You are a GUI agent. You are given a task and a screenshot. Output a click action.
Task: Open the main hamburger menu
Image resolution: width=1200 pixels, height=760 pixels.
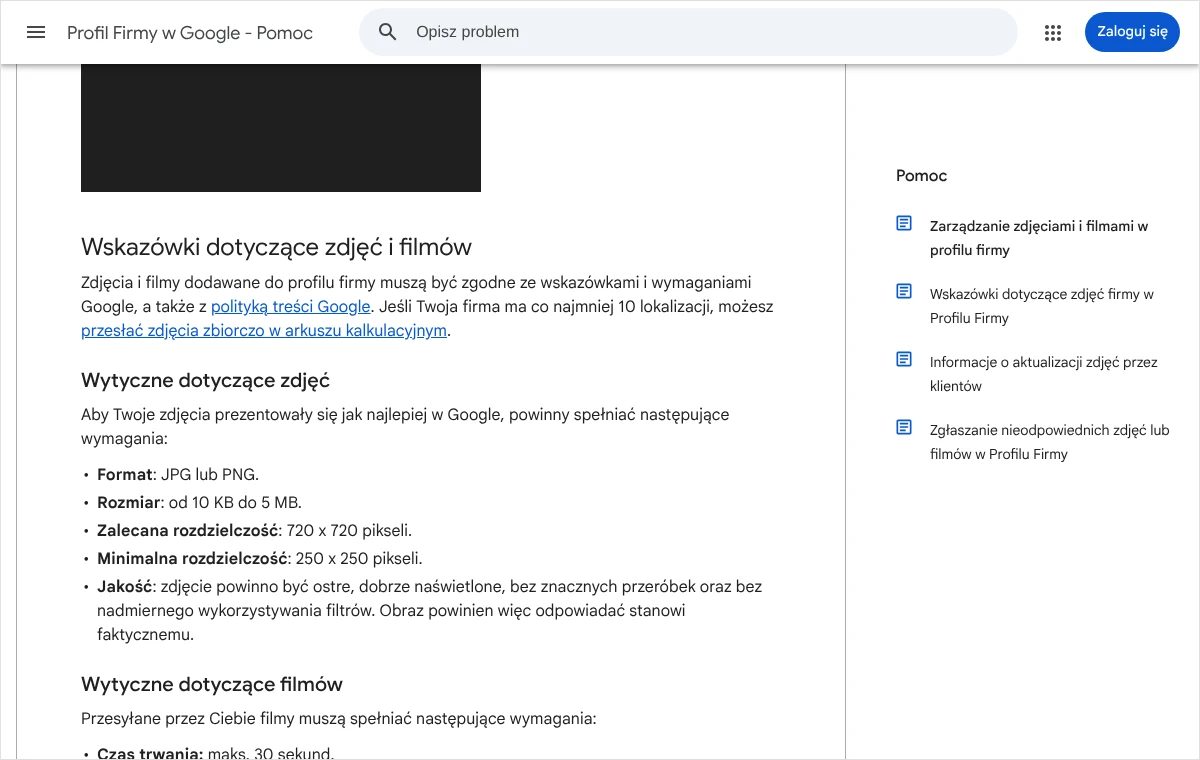point(36,32)
